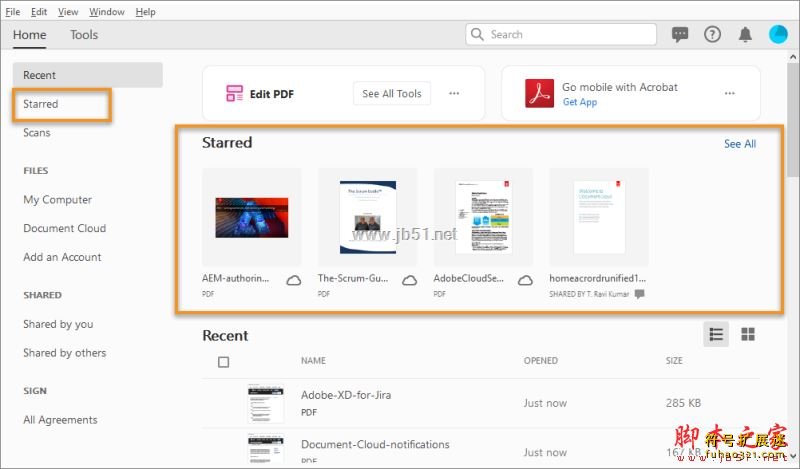Open the homeacrordrunified1 starred thumbnail
800x469 pixels.
599,217
